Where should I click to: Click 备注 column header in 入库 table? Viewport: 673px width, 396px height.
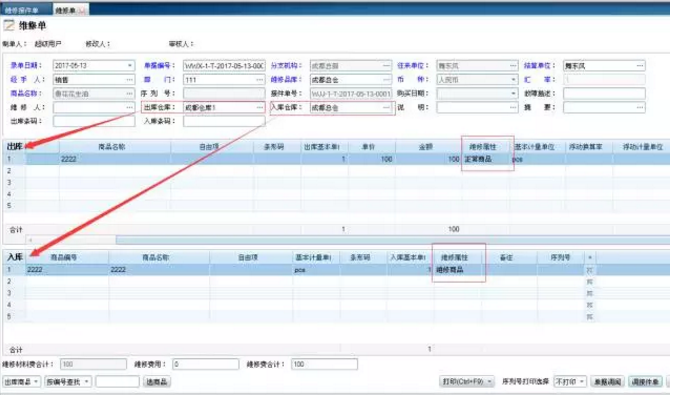point(506,257)
